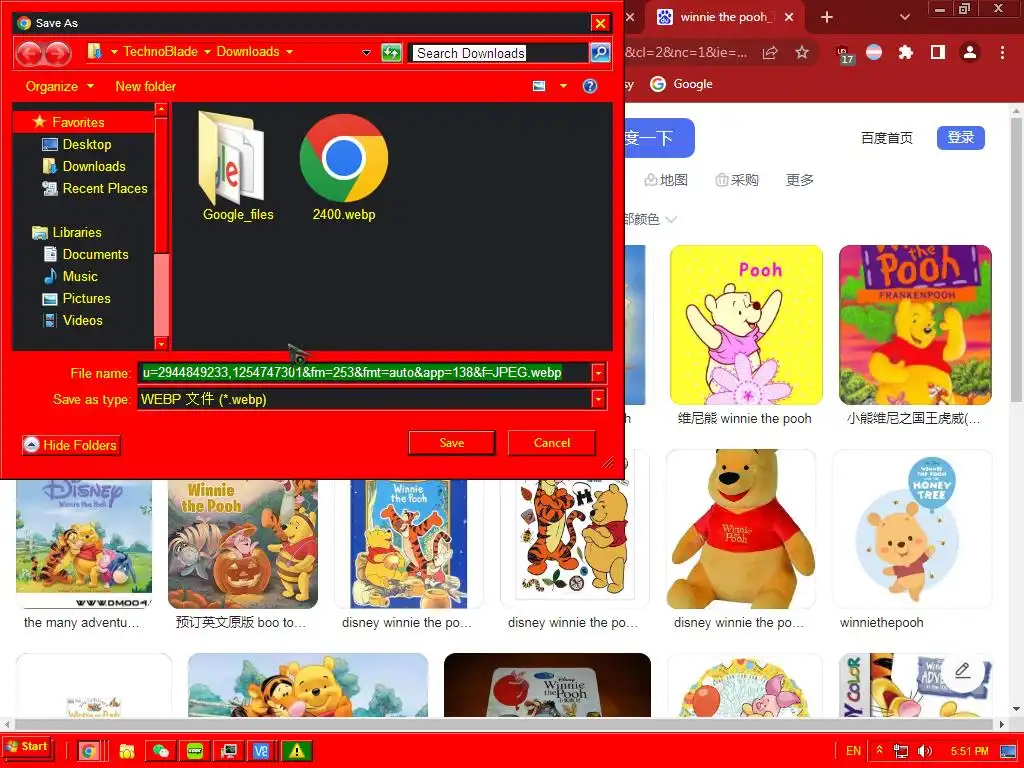Expand the TechnoBlade breadcrumb arrow
1024x768 pixels.
[x=207, y=52]
